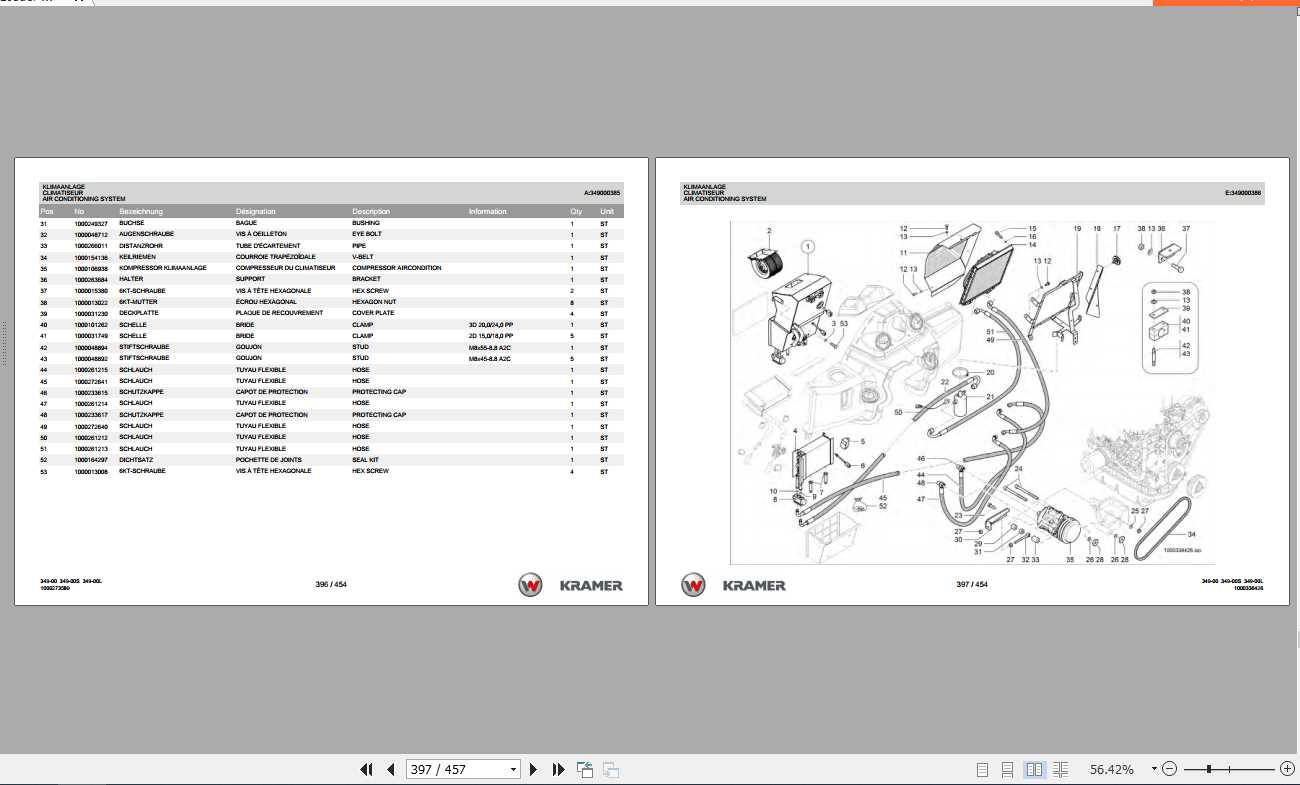This screenshot has width=1300, height=785.
Task: Select 'BRACKET' description
Action: tap(366, 279)
